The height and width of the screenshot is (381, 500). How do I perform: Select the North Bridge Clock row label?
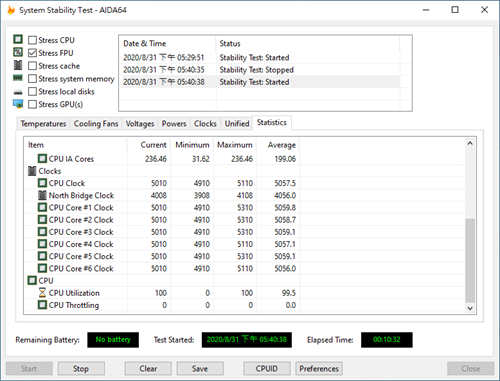81,195
